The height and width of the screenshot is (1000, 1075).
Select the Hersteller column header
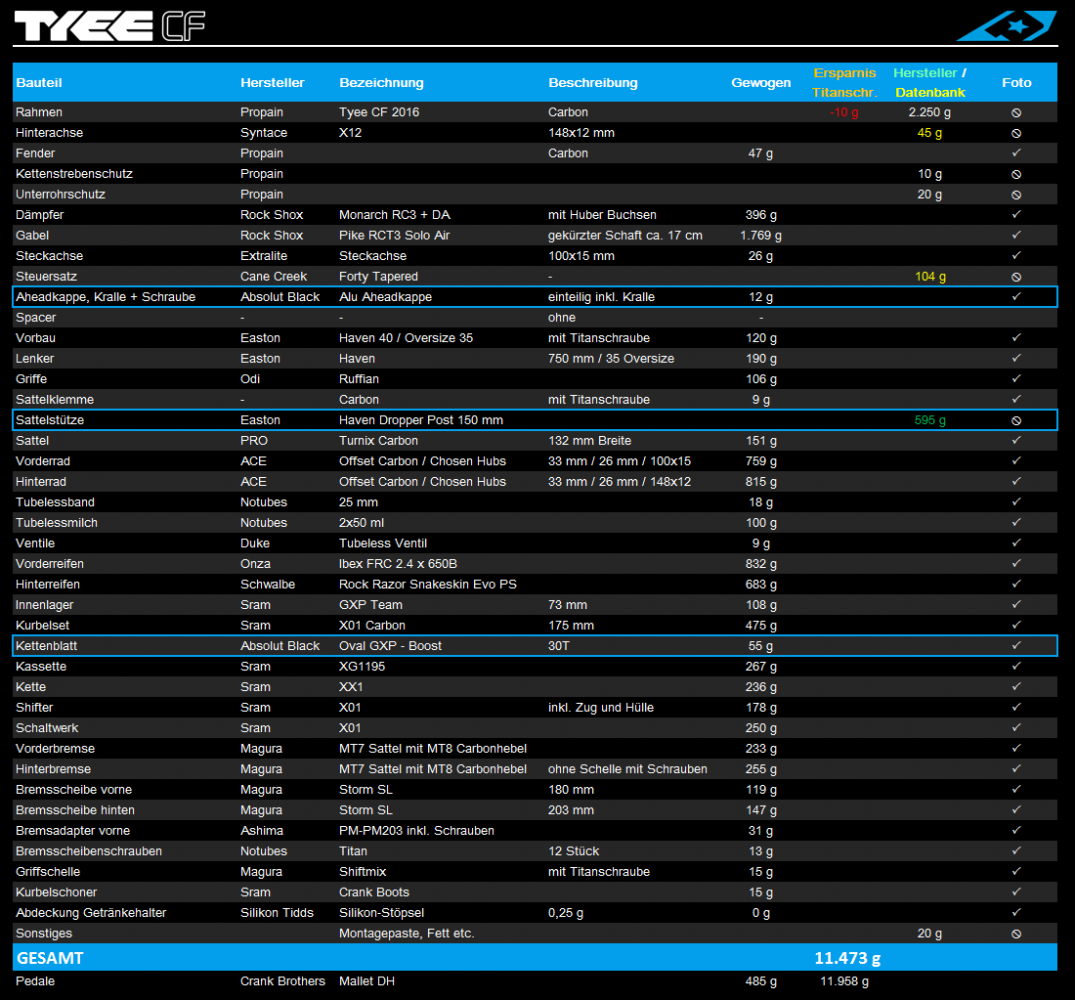click(272, 83)
